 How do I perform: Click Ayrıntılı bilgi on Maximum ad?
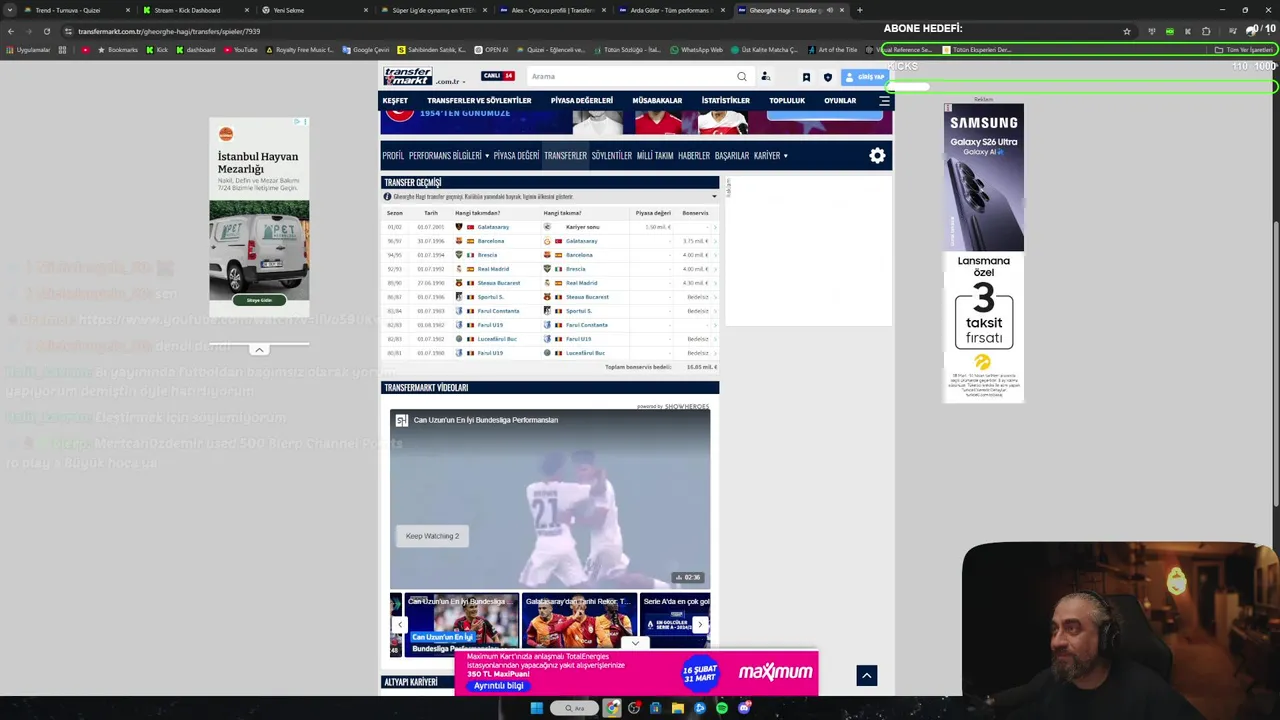pyautogui.click(x=498, y=686)
